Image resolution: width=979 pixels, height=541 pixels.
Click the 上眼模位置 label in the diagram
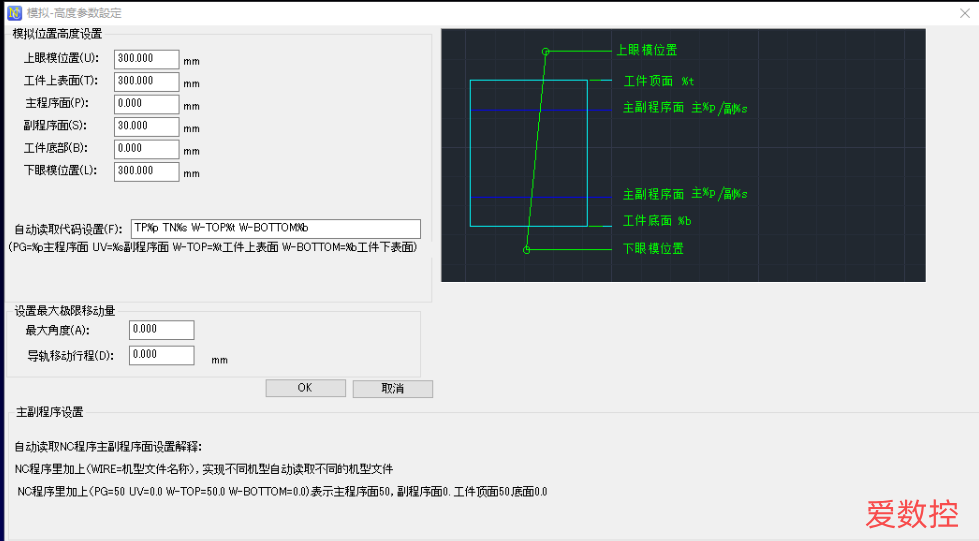(647, 50)
